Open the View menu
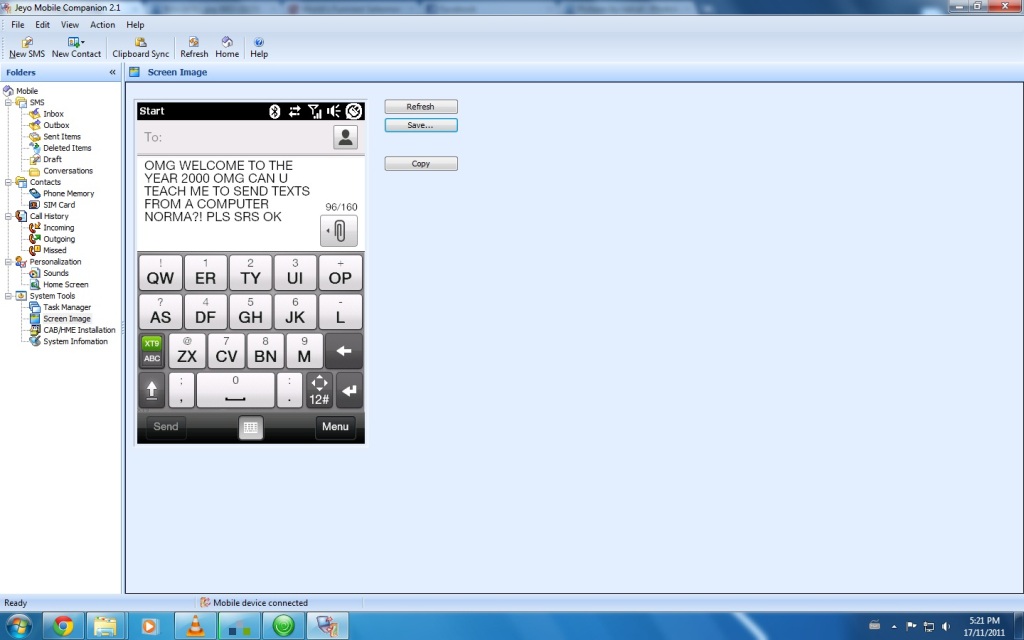The height and width of the screenshot is (640, 1024). point(70,25)
